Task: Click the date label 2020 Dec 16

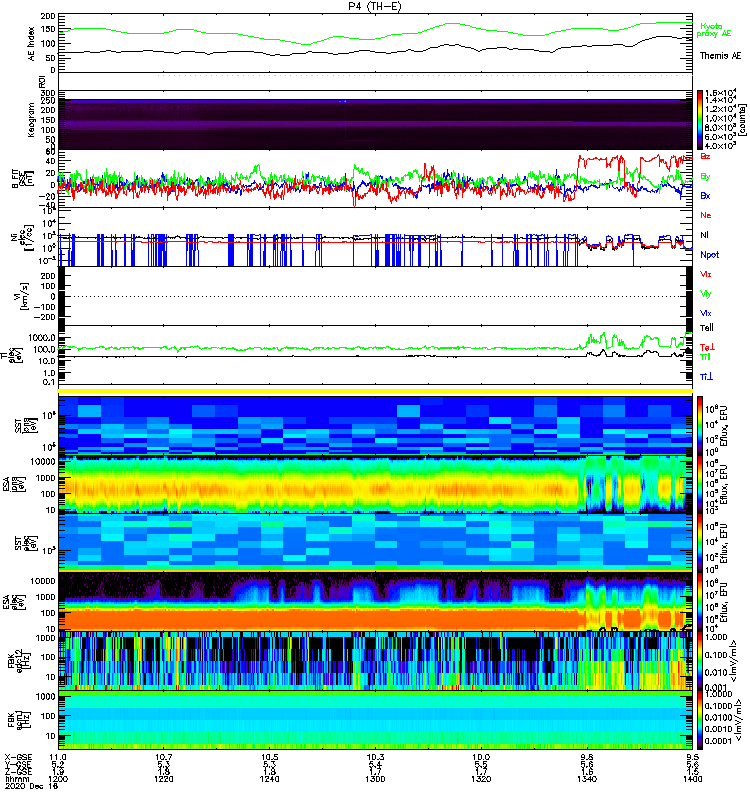Action: tap(31, 786)
